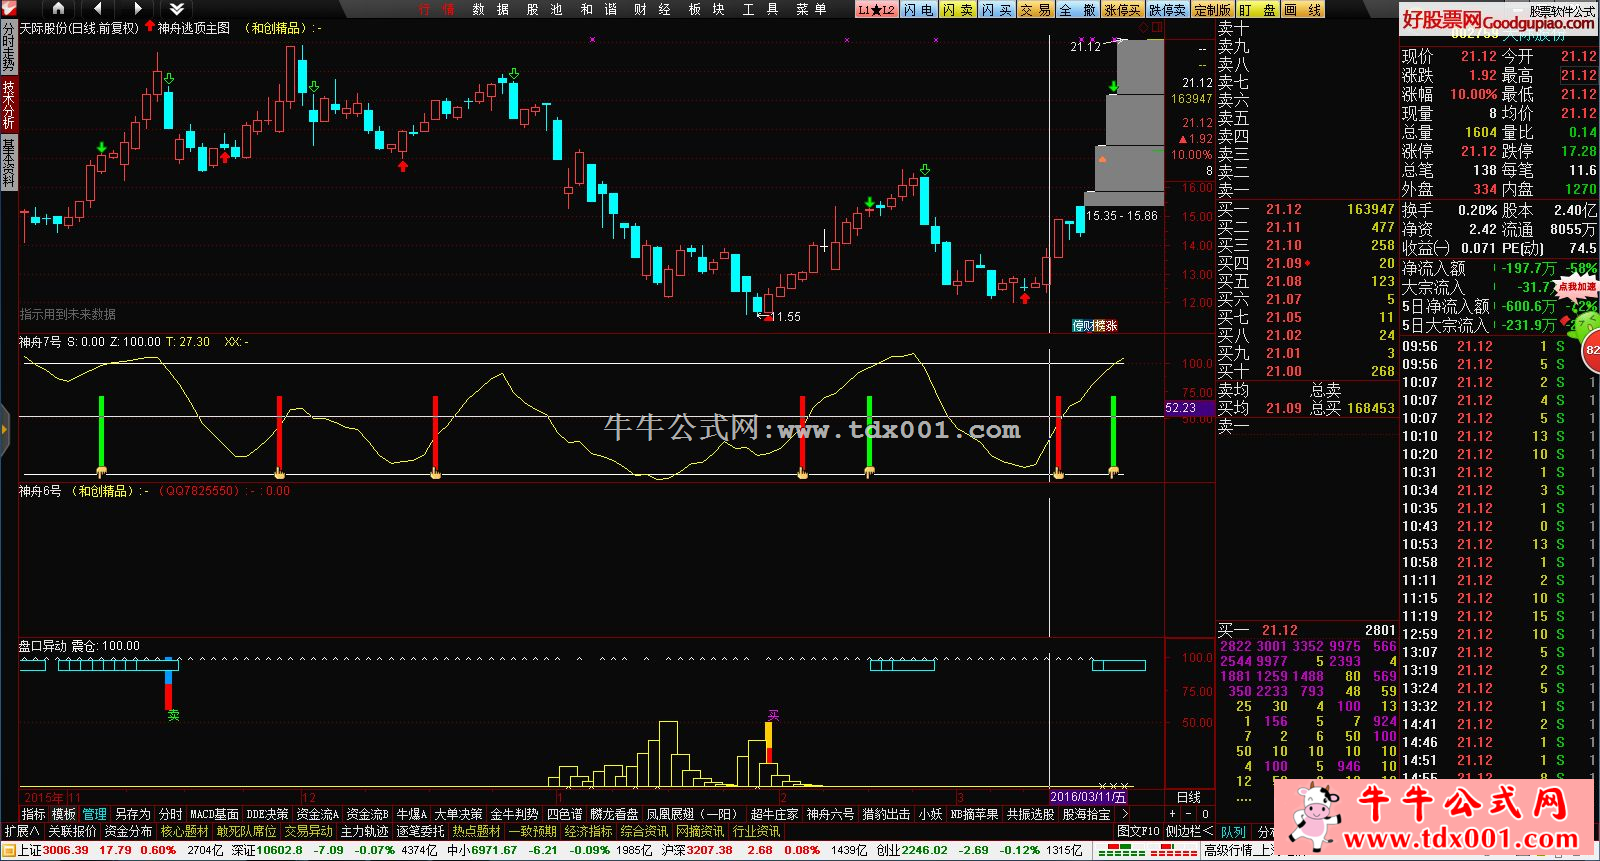Viewport: 1600px width, 861px height.
Task: Open the 板块 menu
Action: point(706,9)
